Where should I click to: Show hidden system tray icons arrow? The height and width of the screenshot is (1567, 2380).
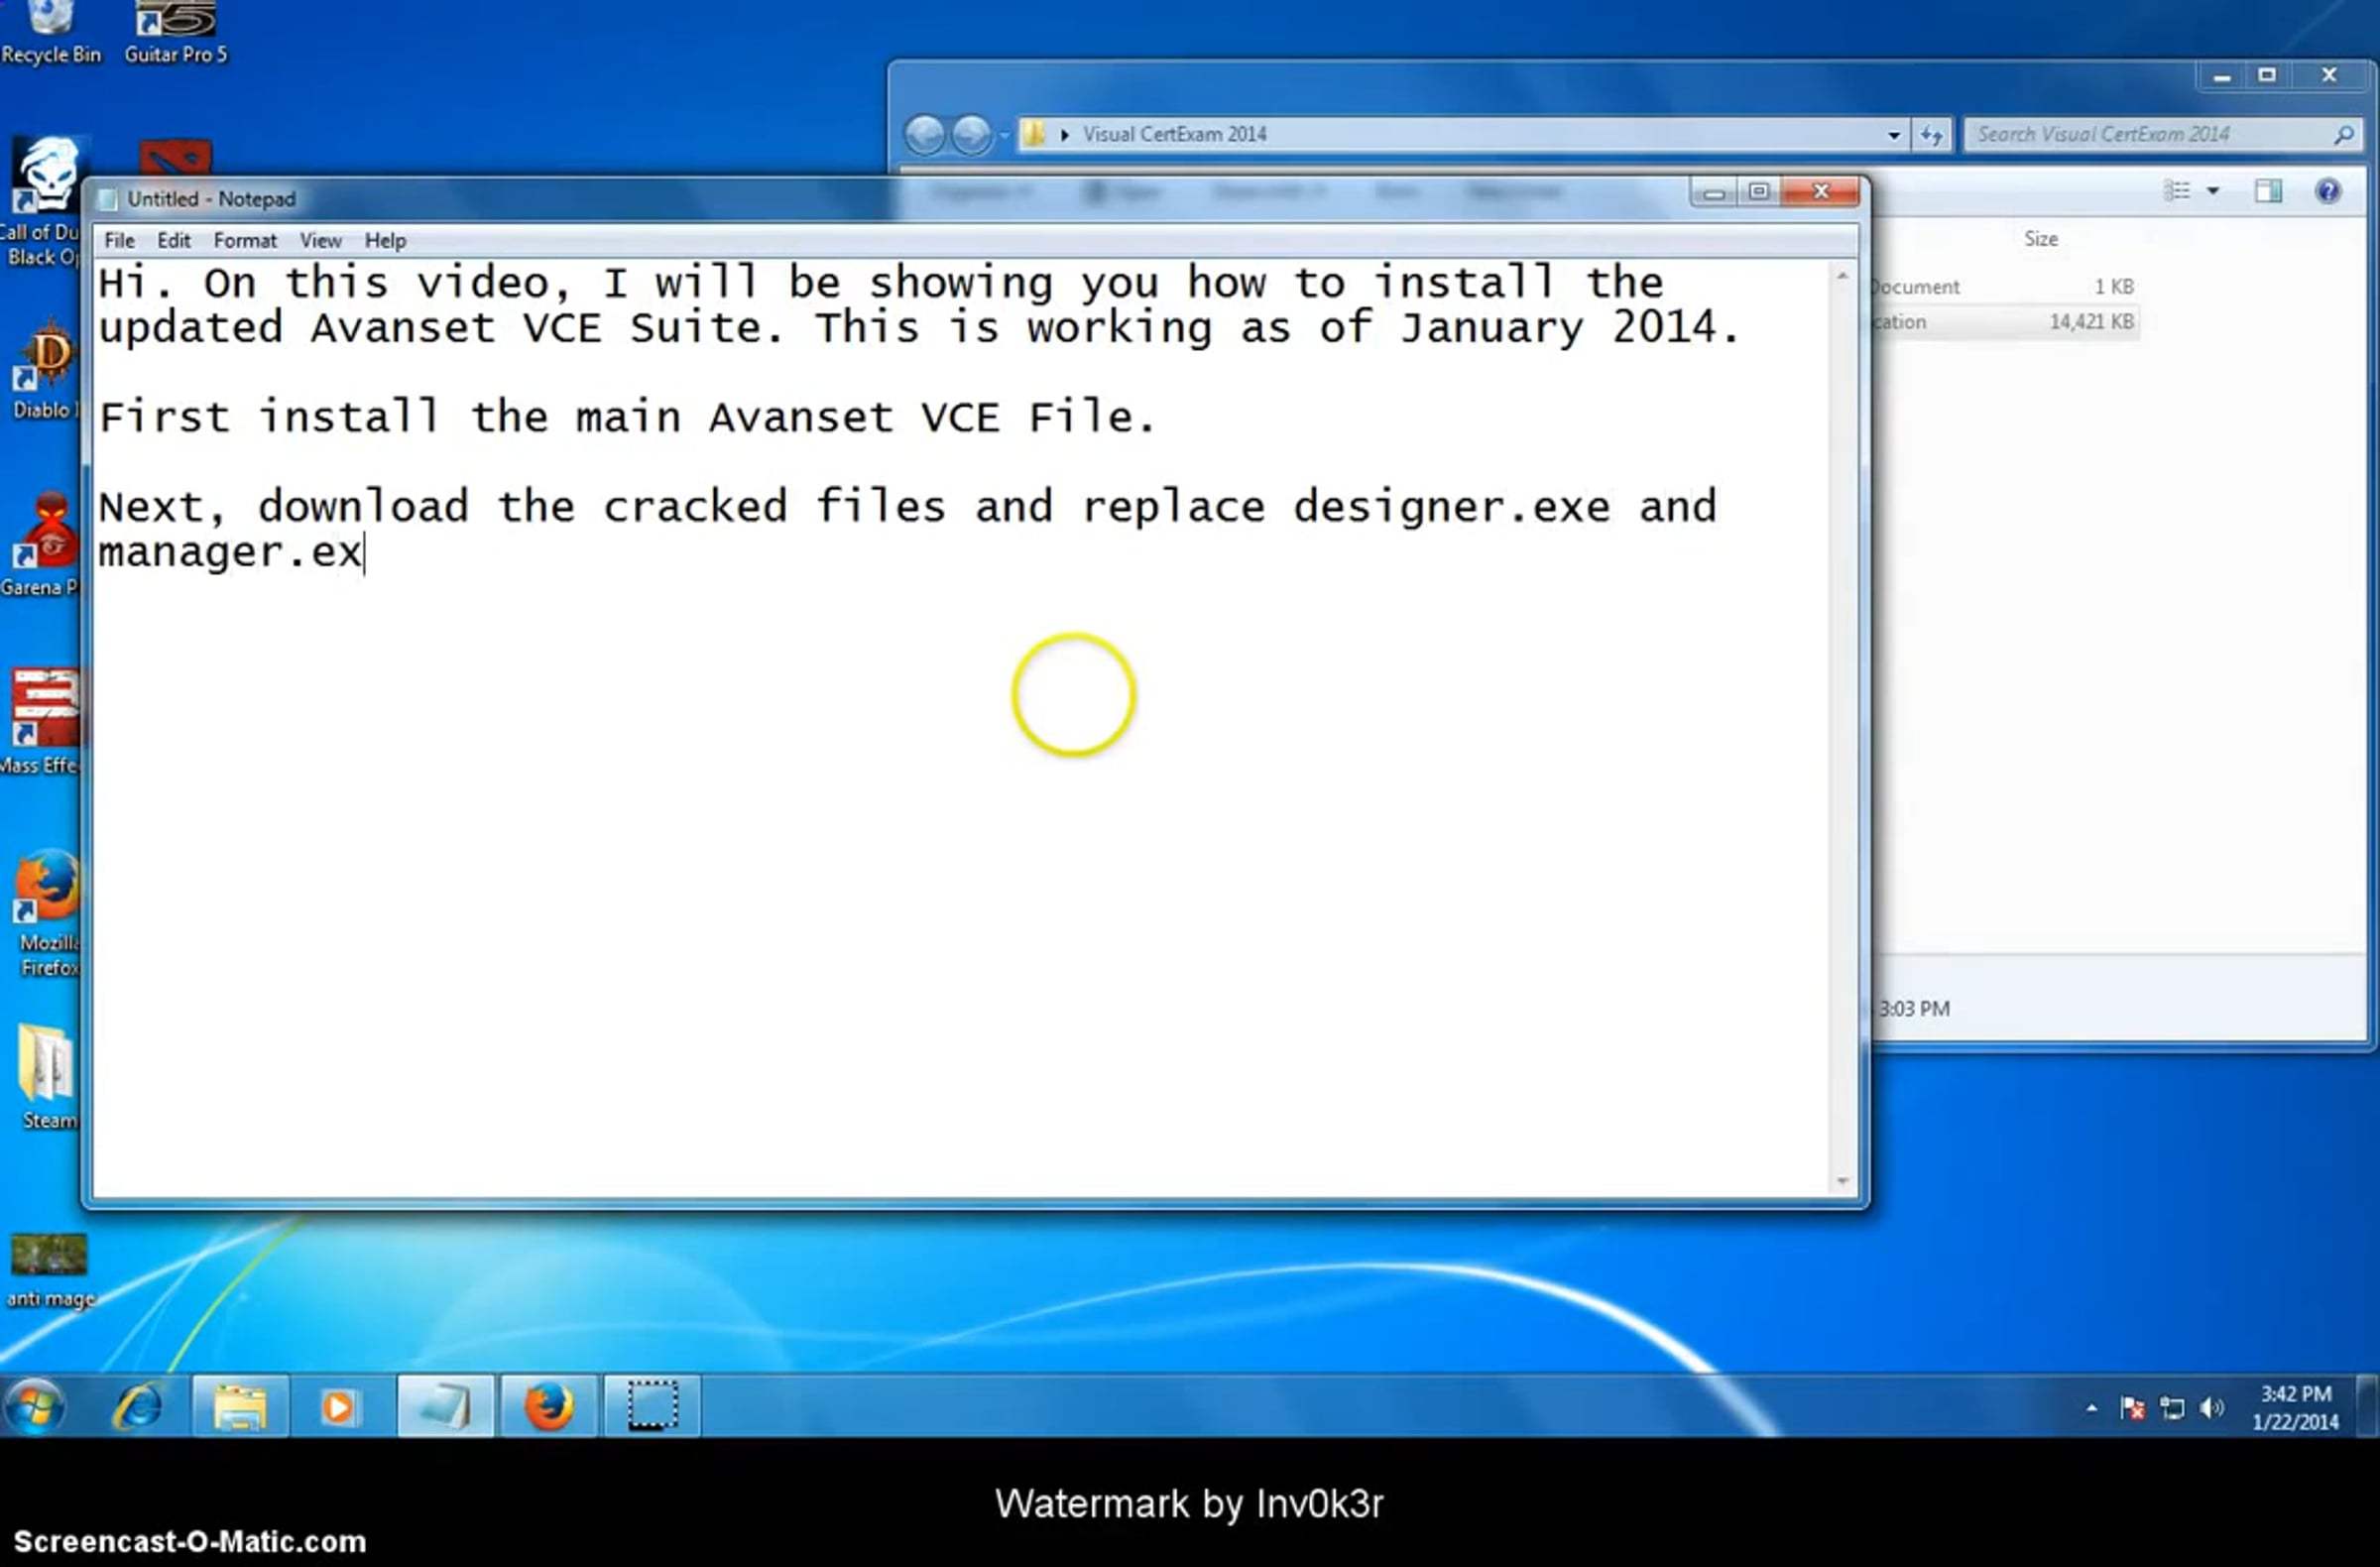pyautogui.click(x=2092, y=1408)
